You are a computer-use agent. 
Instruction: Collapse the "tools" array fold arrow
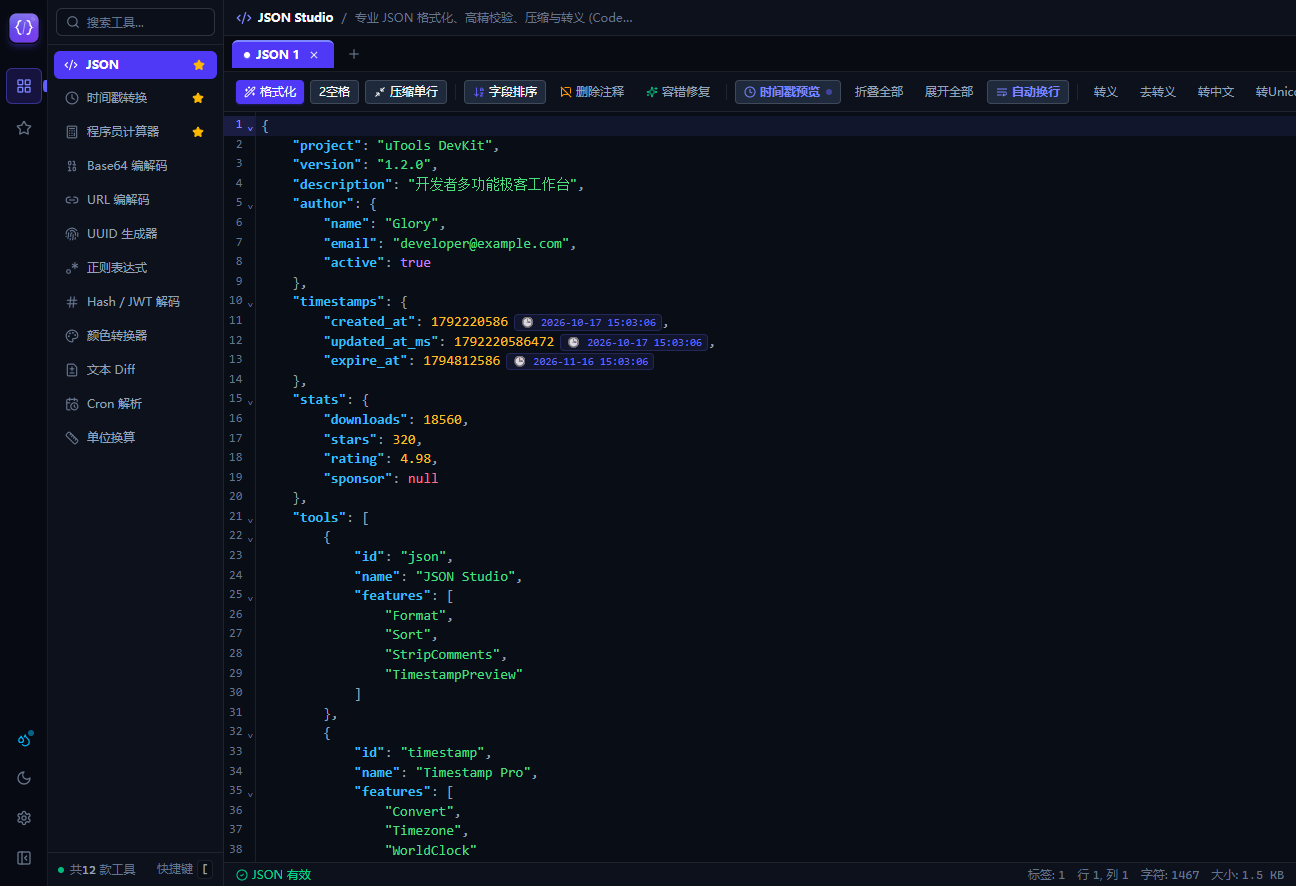click(250, 519)
